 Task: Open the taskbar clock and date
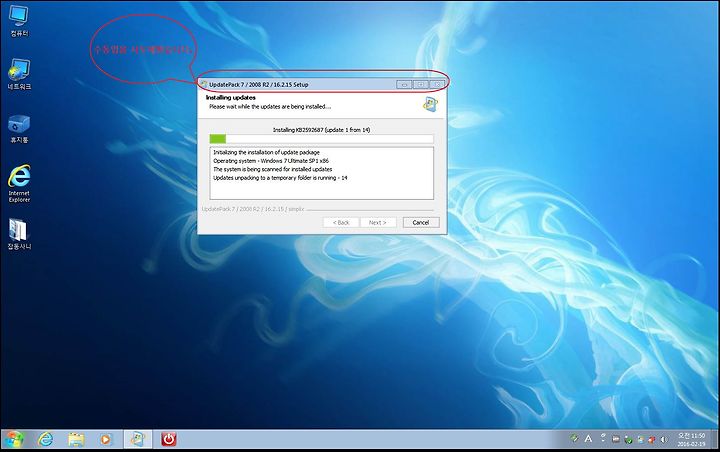691,440
